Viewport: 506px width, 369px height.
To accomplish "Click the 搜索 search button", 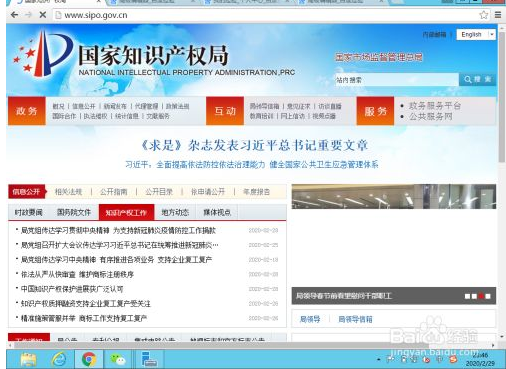I will coord(477,79).
